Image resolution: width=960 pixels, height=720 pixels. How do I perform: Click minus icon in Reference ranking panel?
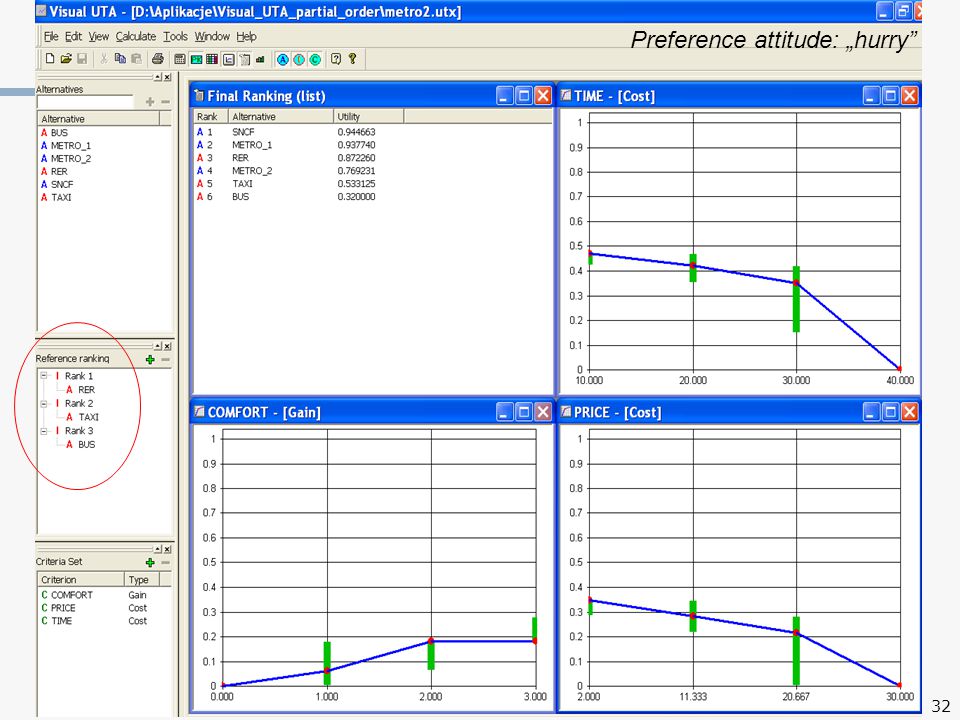point(165,359)
